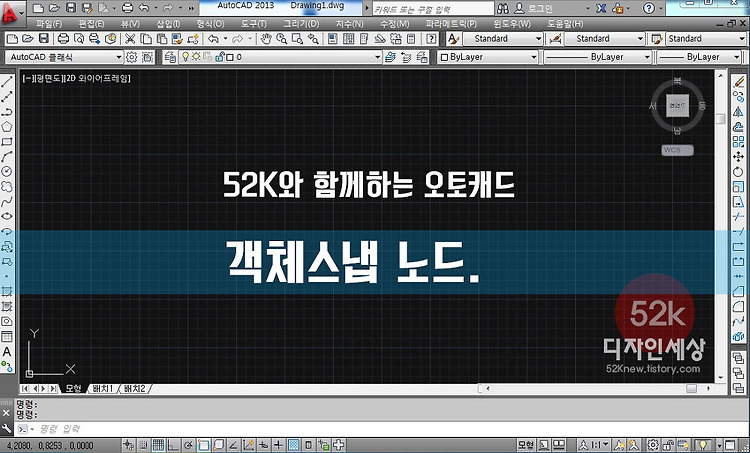The height and width of the screenshot is (453, 750).
Task: Click the Print icon in standard toolbar
Action: [x=63, y=39]
